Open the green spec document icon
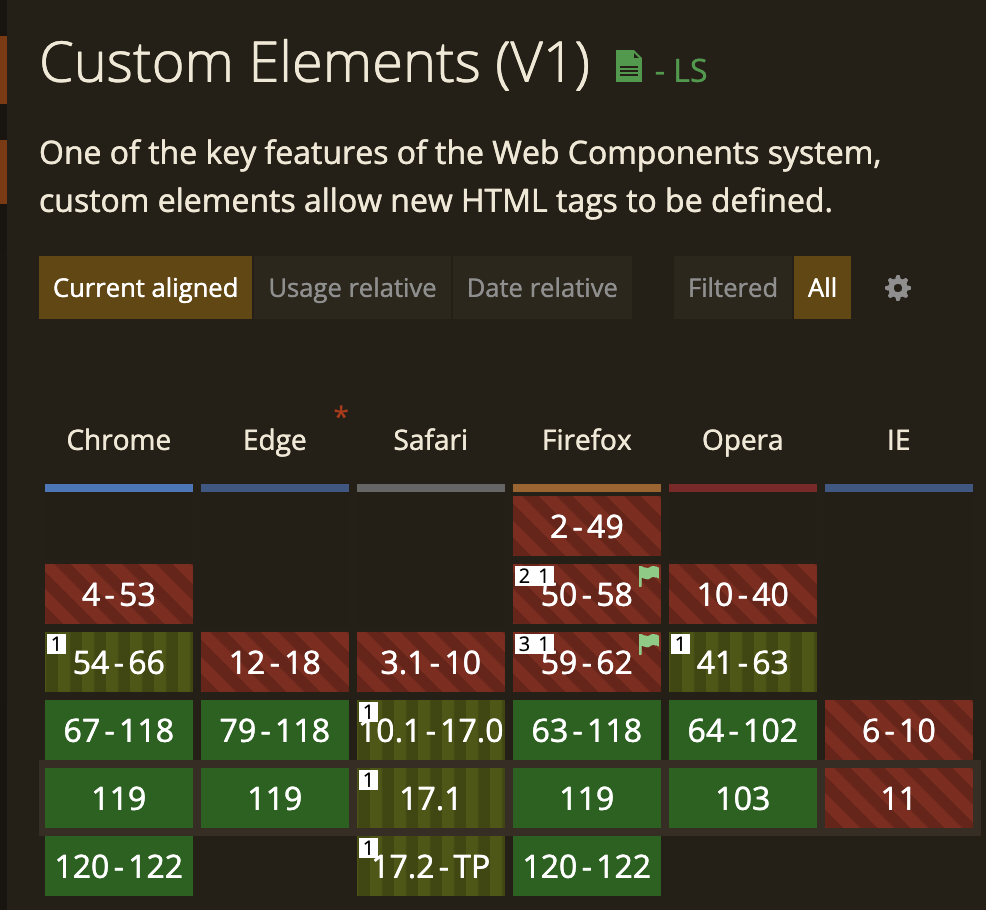Screen dimensions: 986x910 point(628,66)
